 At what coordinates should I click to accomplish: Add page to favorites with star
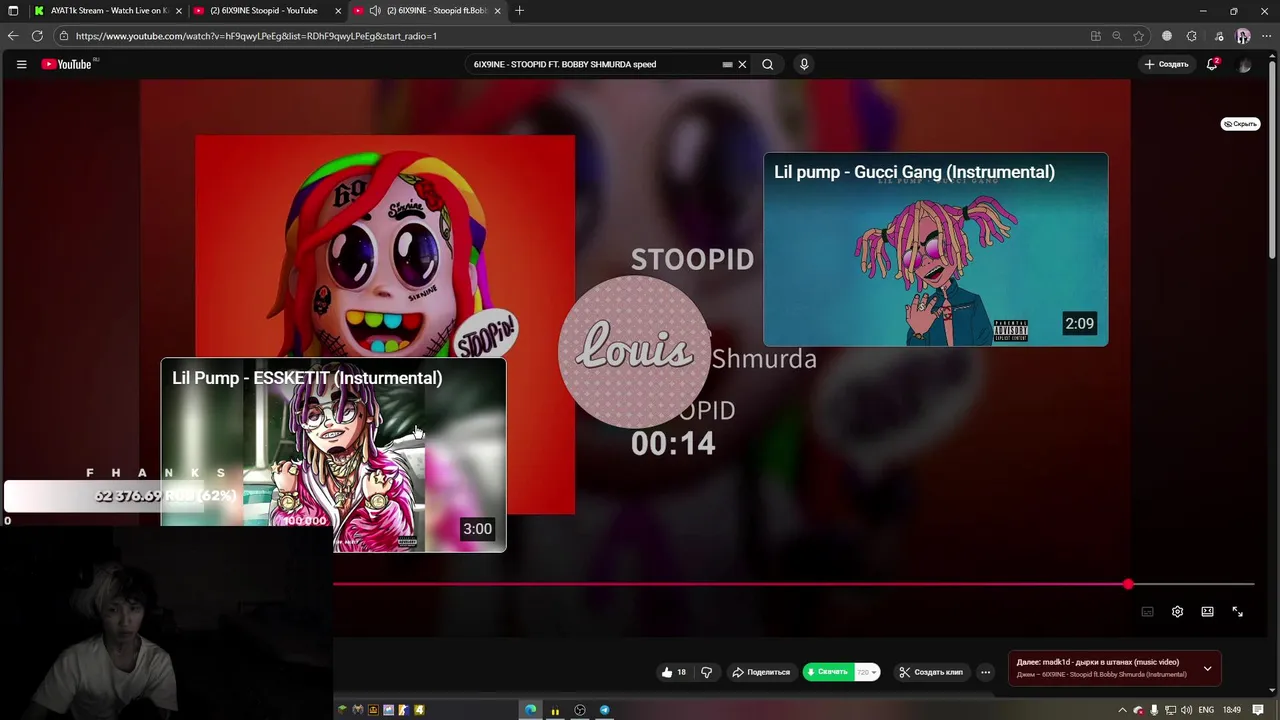tap(1138, 36)
